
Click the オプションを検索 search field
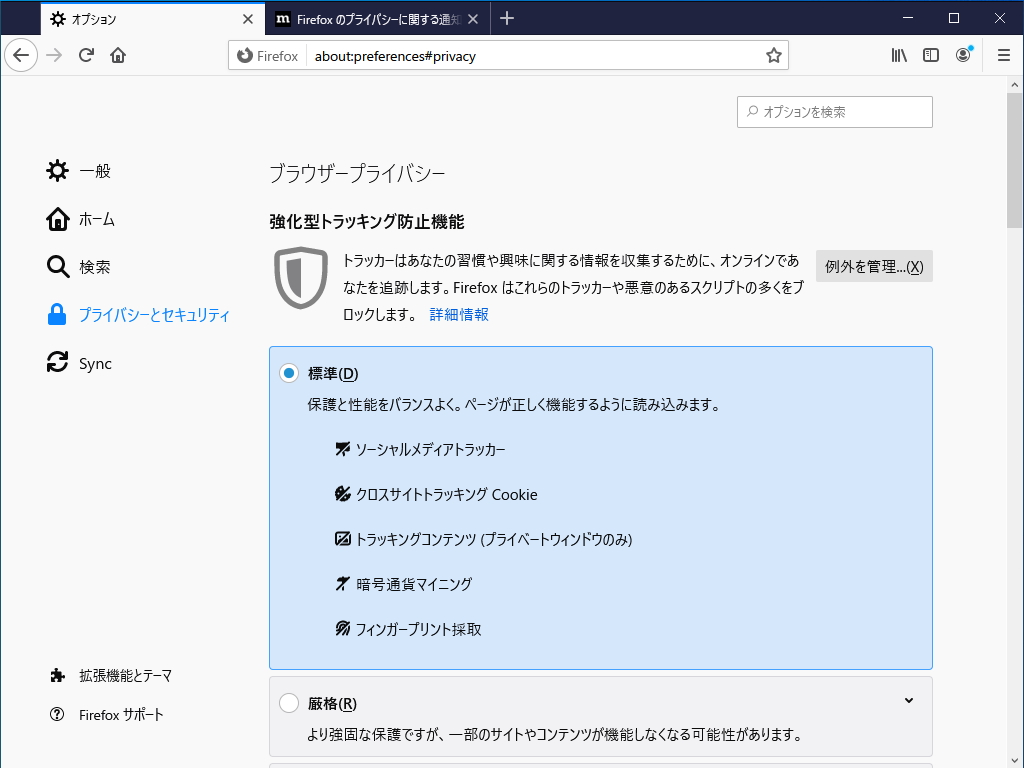(x=834, y=111)
